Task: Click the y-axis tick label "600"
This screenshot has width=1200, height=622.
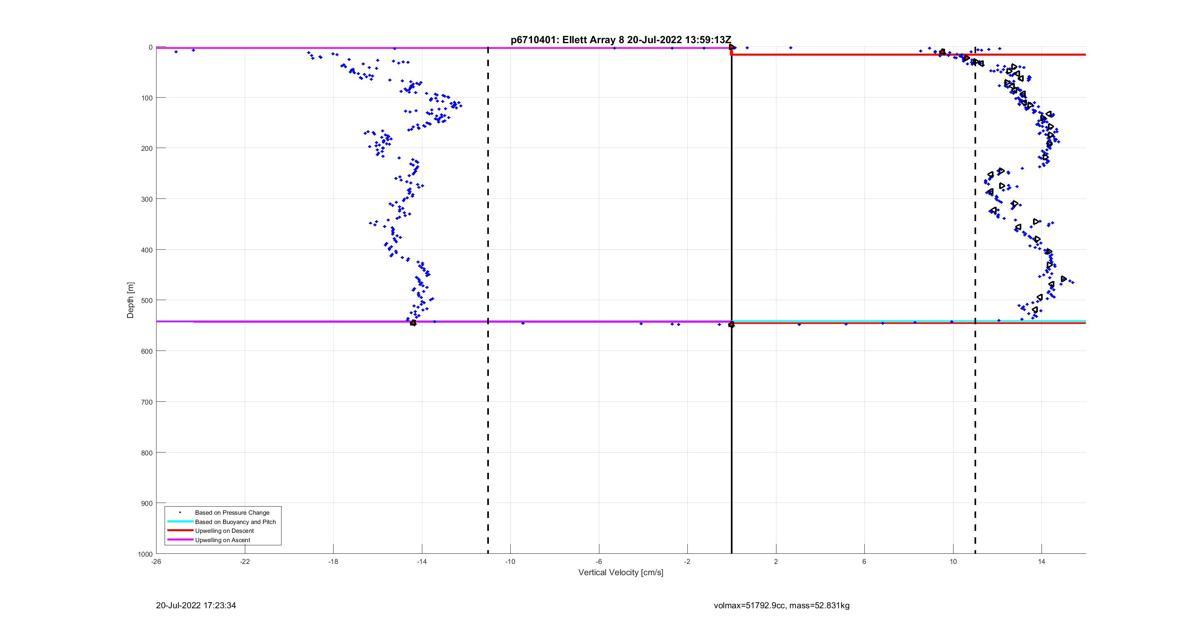Action: click(x=146, y=351)
